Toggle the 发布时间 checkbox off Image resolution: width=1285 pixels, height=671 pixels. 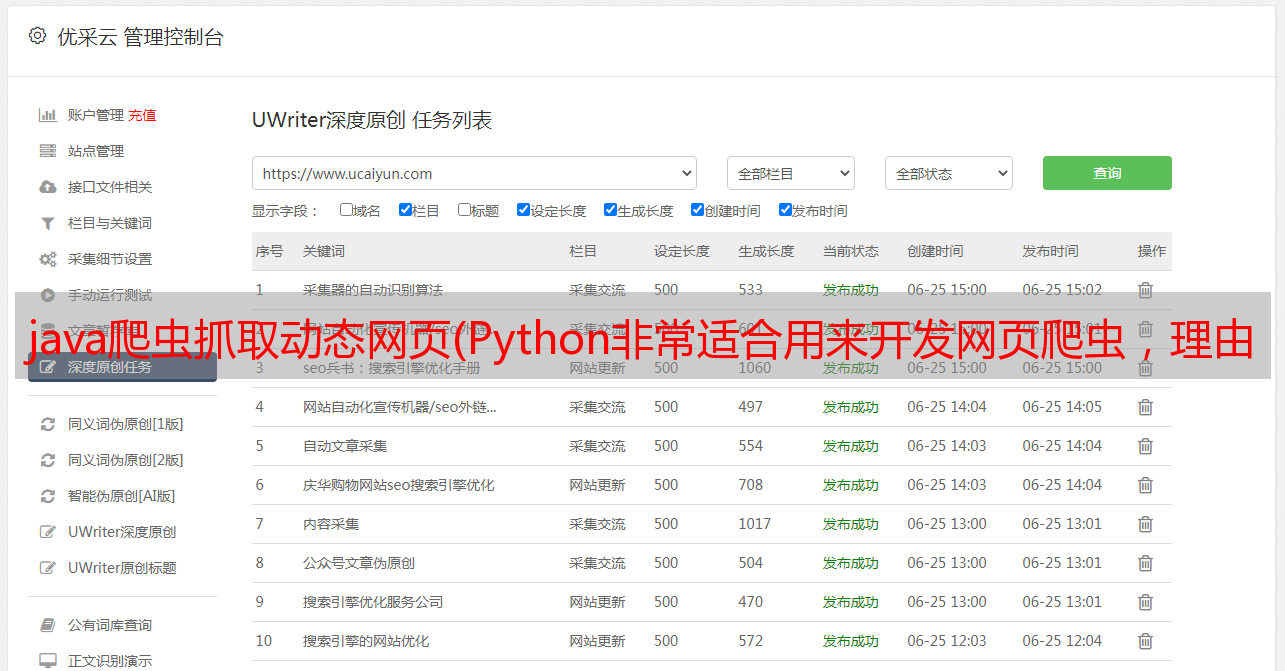click(x=785, y=210)
